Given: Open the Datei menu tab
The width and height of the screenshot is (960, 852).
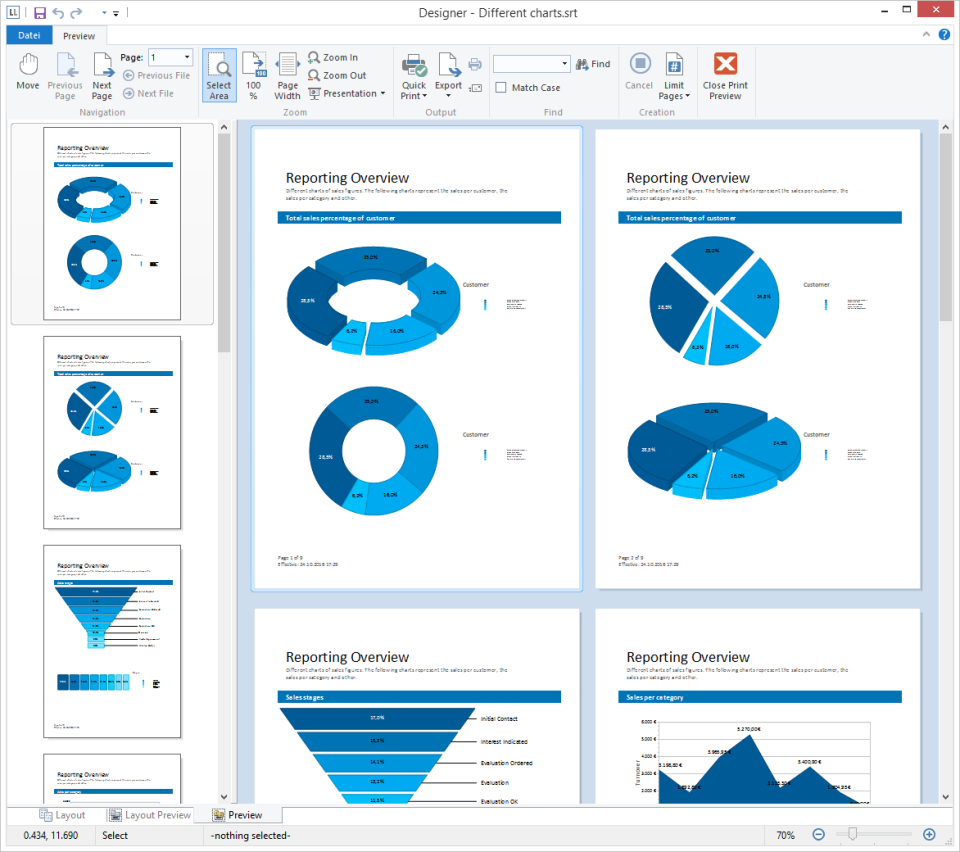Looking at the screenshot, I should click(x=29, y=36).
